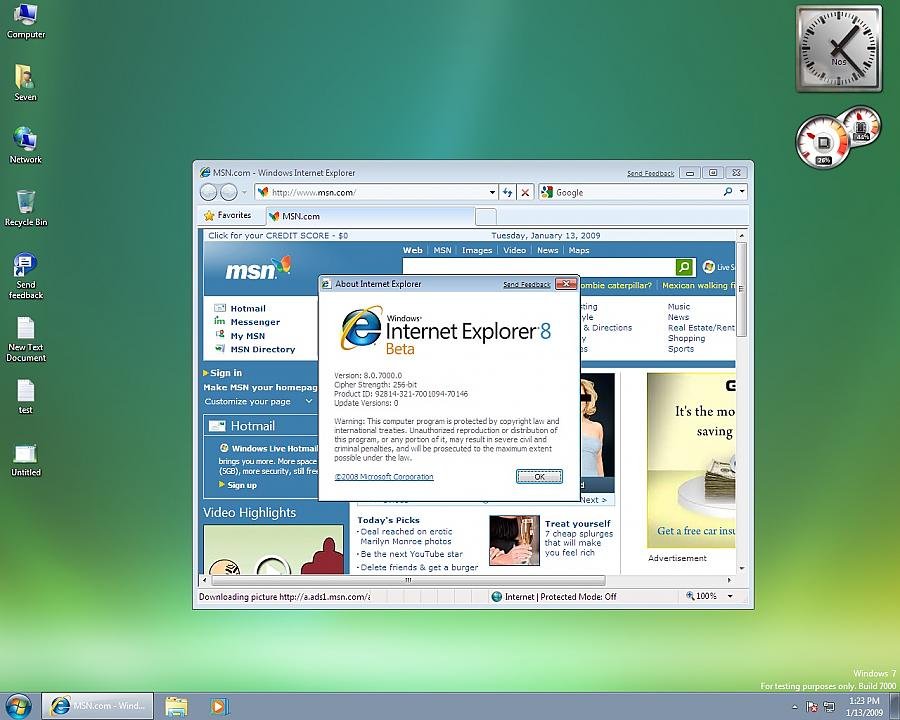Click the green MSN search button

pyautogui.click(x=684, y=267)
